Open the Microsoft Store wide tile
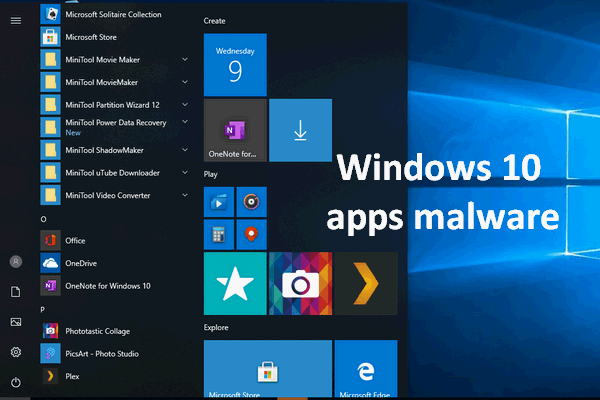The image size is (600, 400). 268,369
